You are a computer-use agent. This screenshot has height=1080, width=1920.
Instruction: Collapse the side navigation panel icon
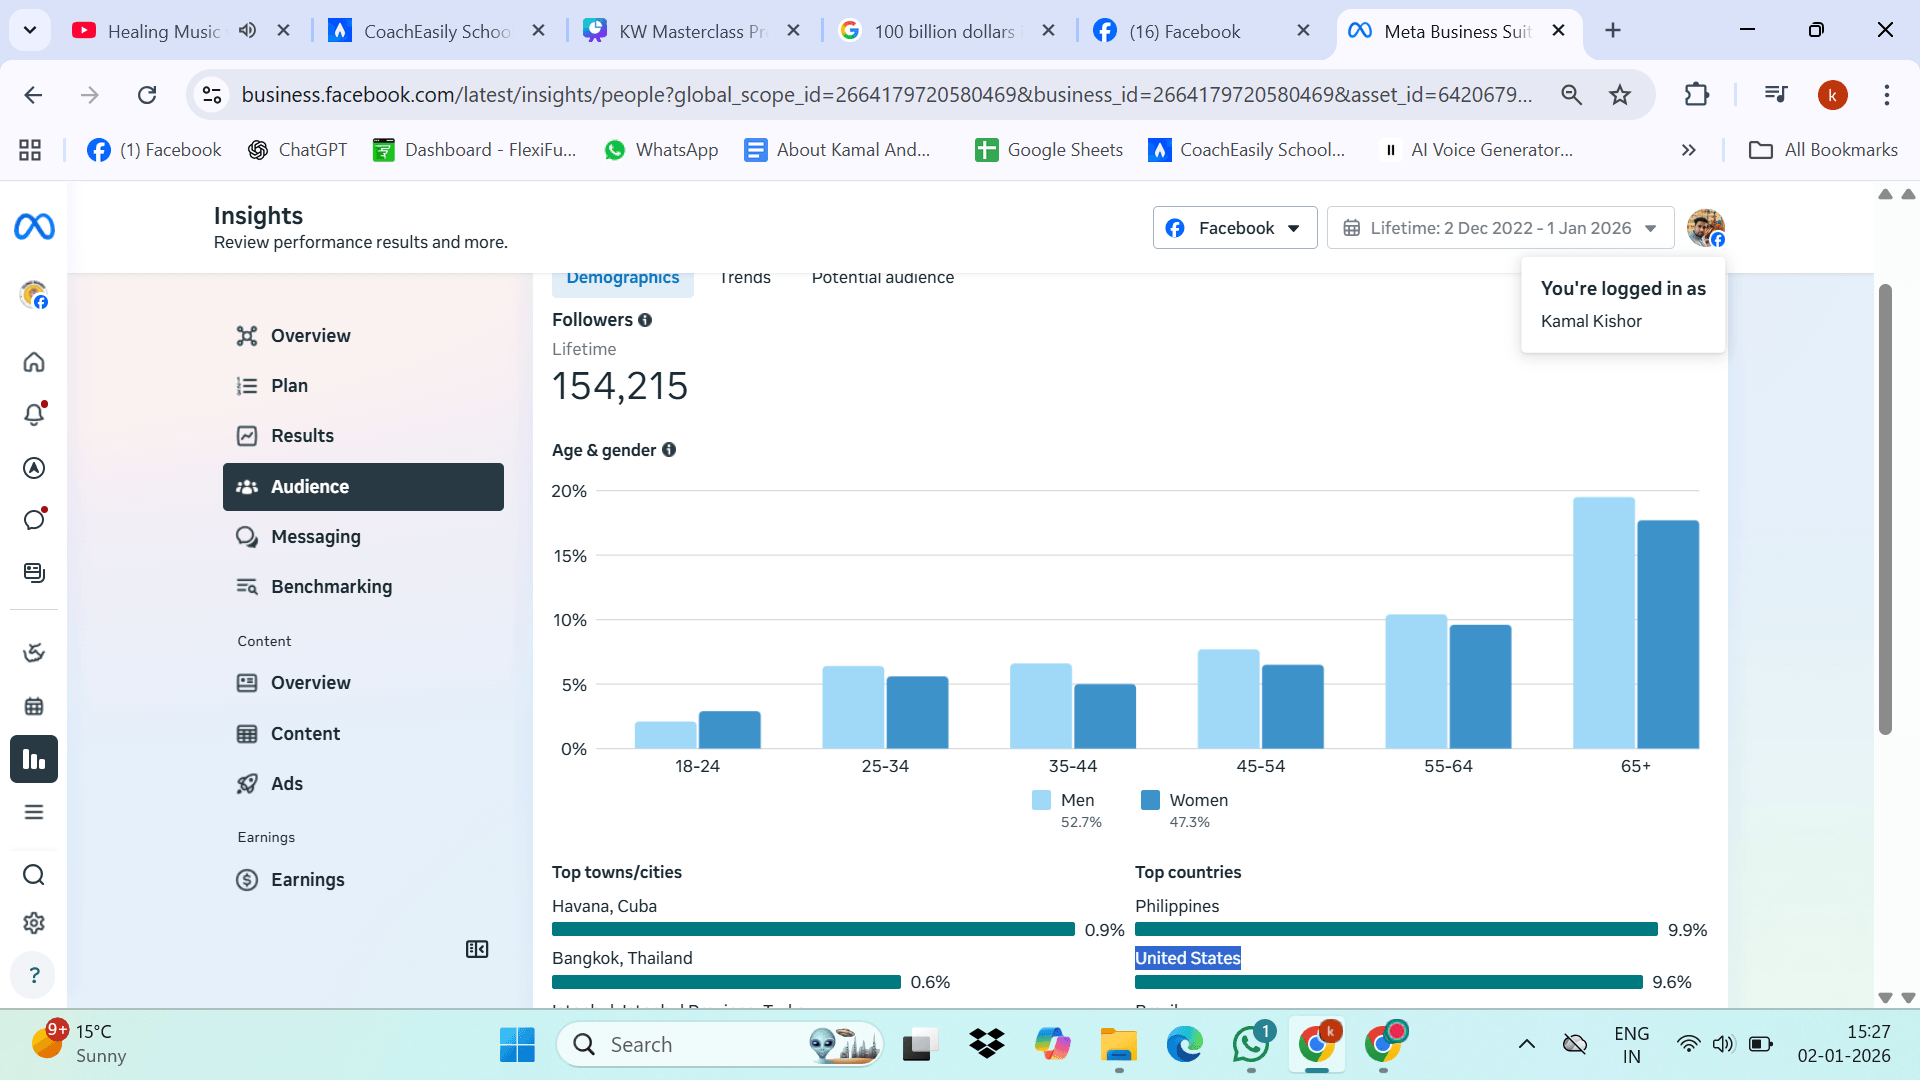click(477, 949)
